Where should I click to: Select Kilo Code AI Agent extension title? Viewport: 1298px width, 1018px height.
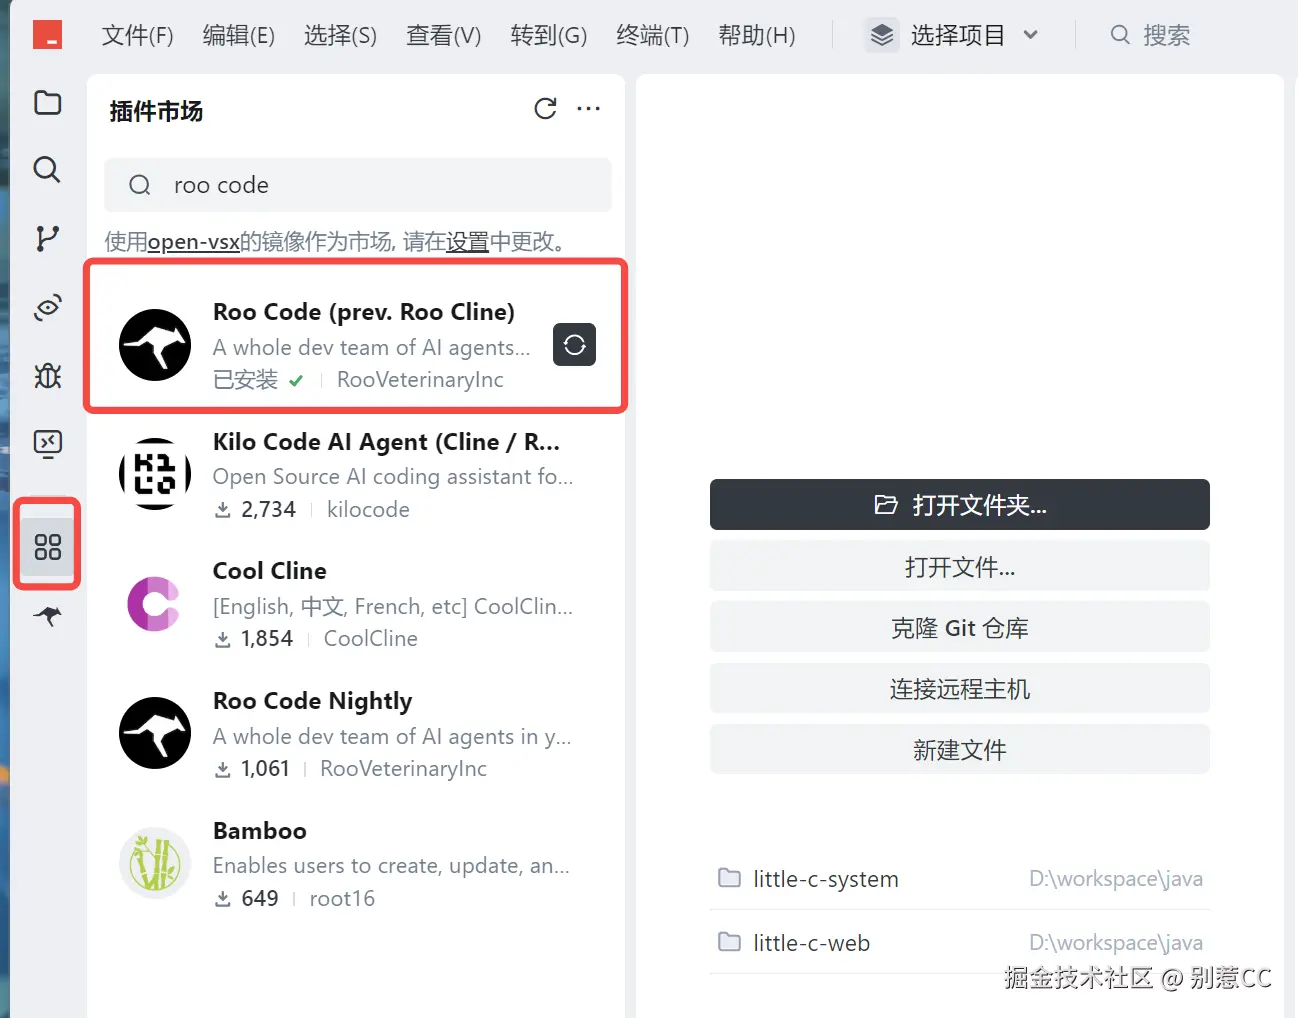pyautogui.click(x=386, y=442)
